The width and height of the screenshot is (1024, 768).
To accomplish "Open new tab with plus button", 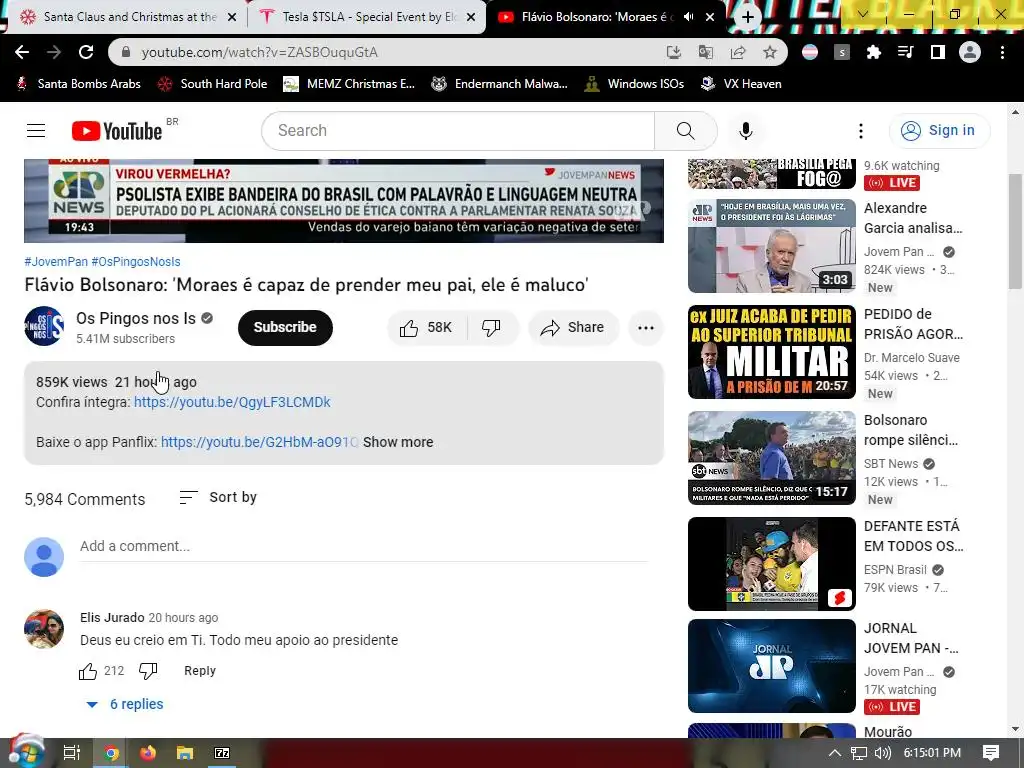I will tap(747, 17).
